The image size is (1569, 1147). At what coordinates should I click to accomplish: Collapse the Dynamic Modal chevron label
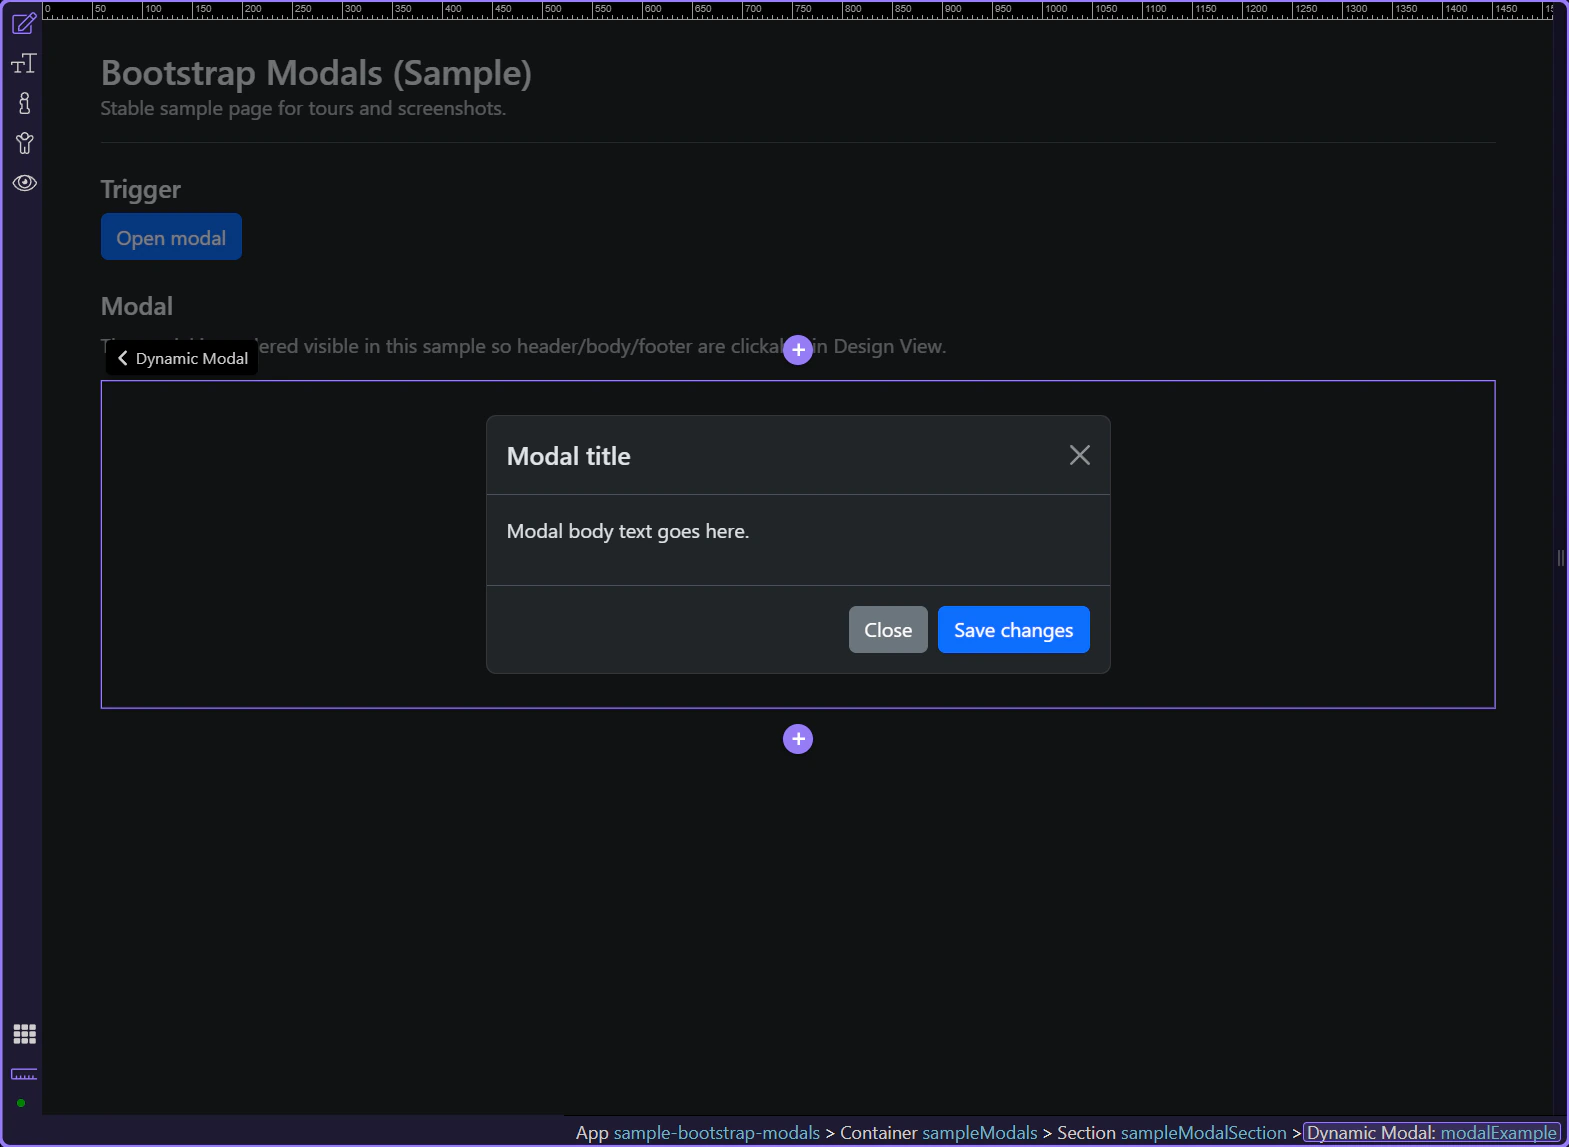pyautogui.click(x=182, y=358)
